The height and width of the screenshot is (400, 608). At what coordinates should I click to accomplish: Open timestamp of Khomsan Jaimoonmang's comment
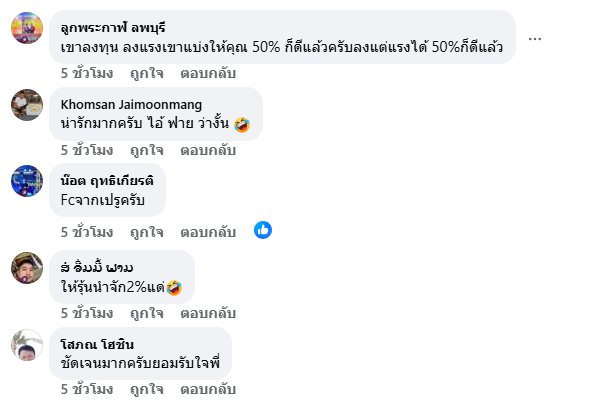pyautogui.click(x=87, y=151)
